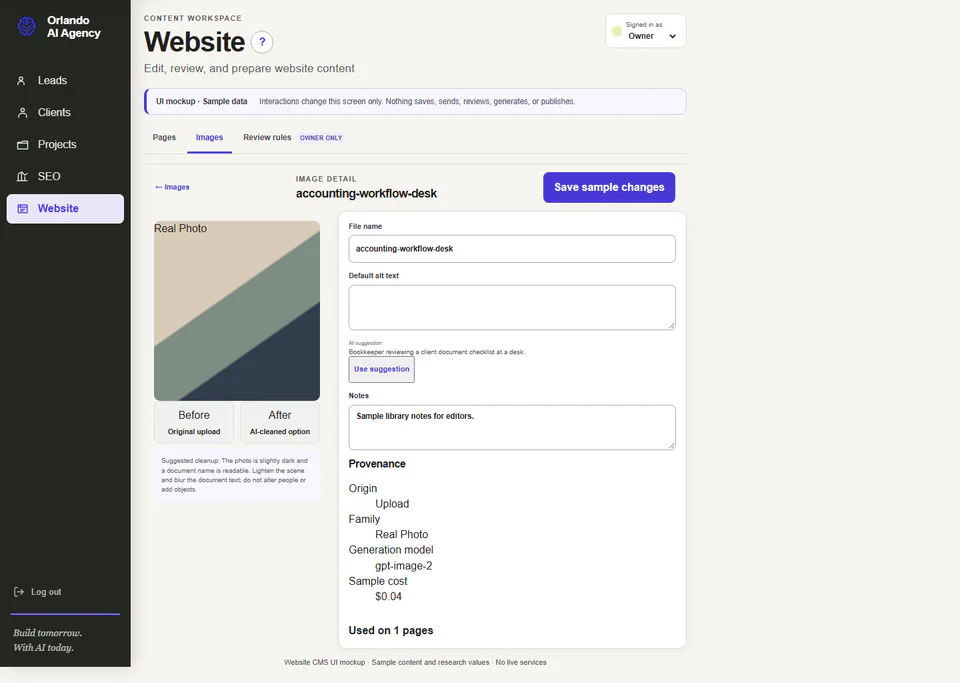The image size is (960, 683).
Task: Click the Projects folder icon in sidebar
Action: click(23, 145)
